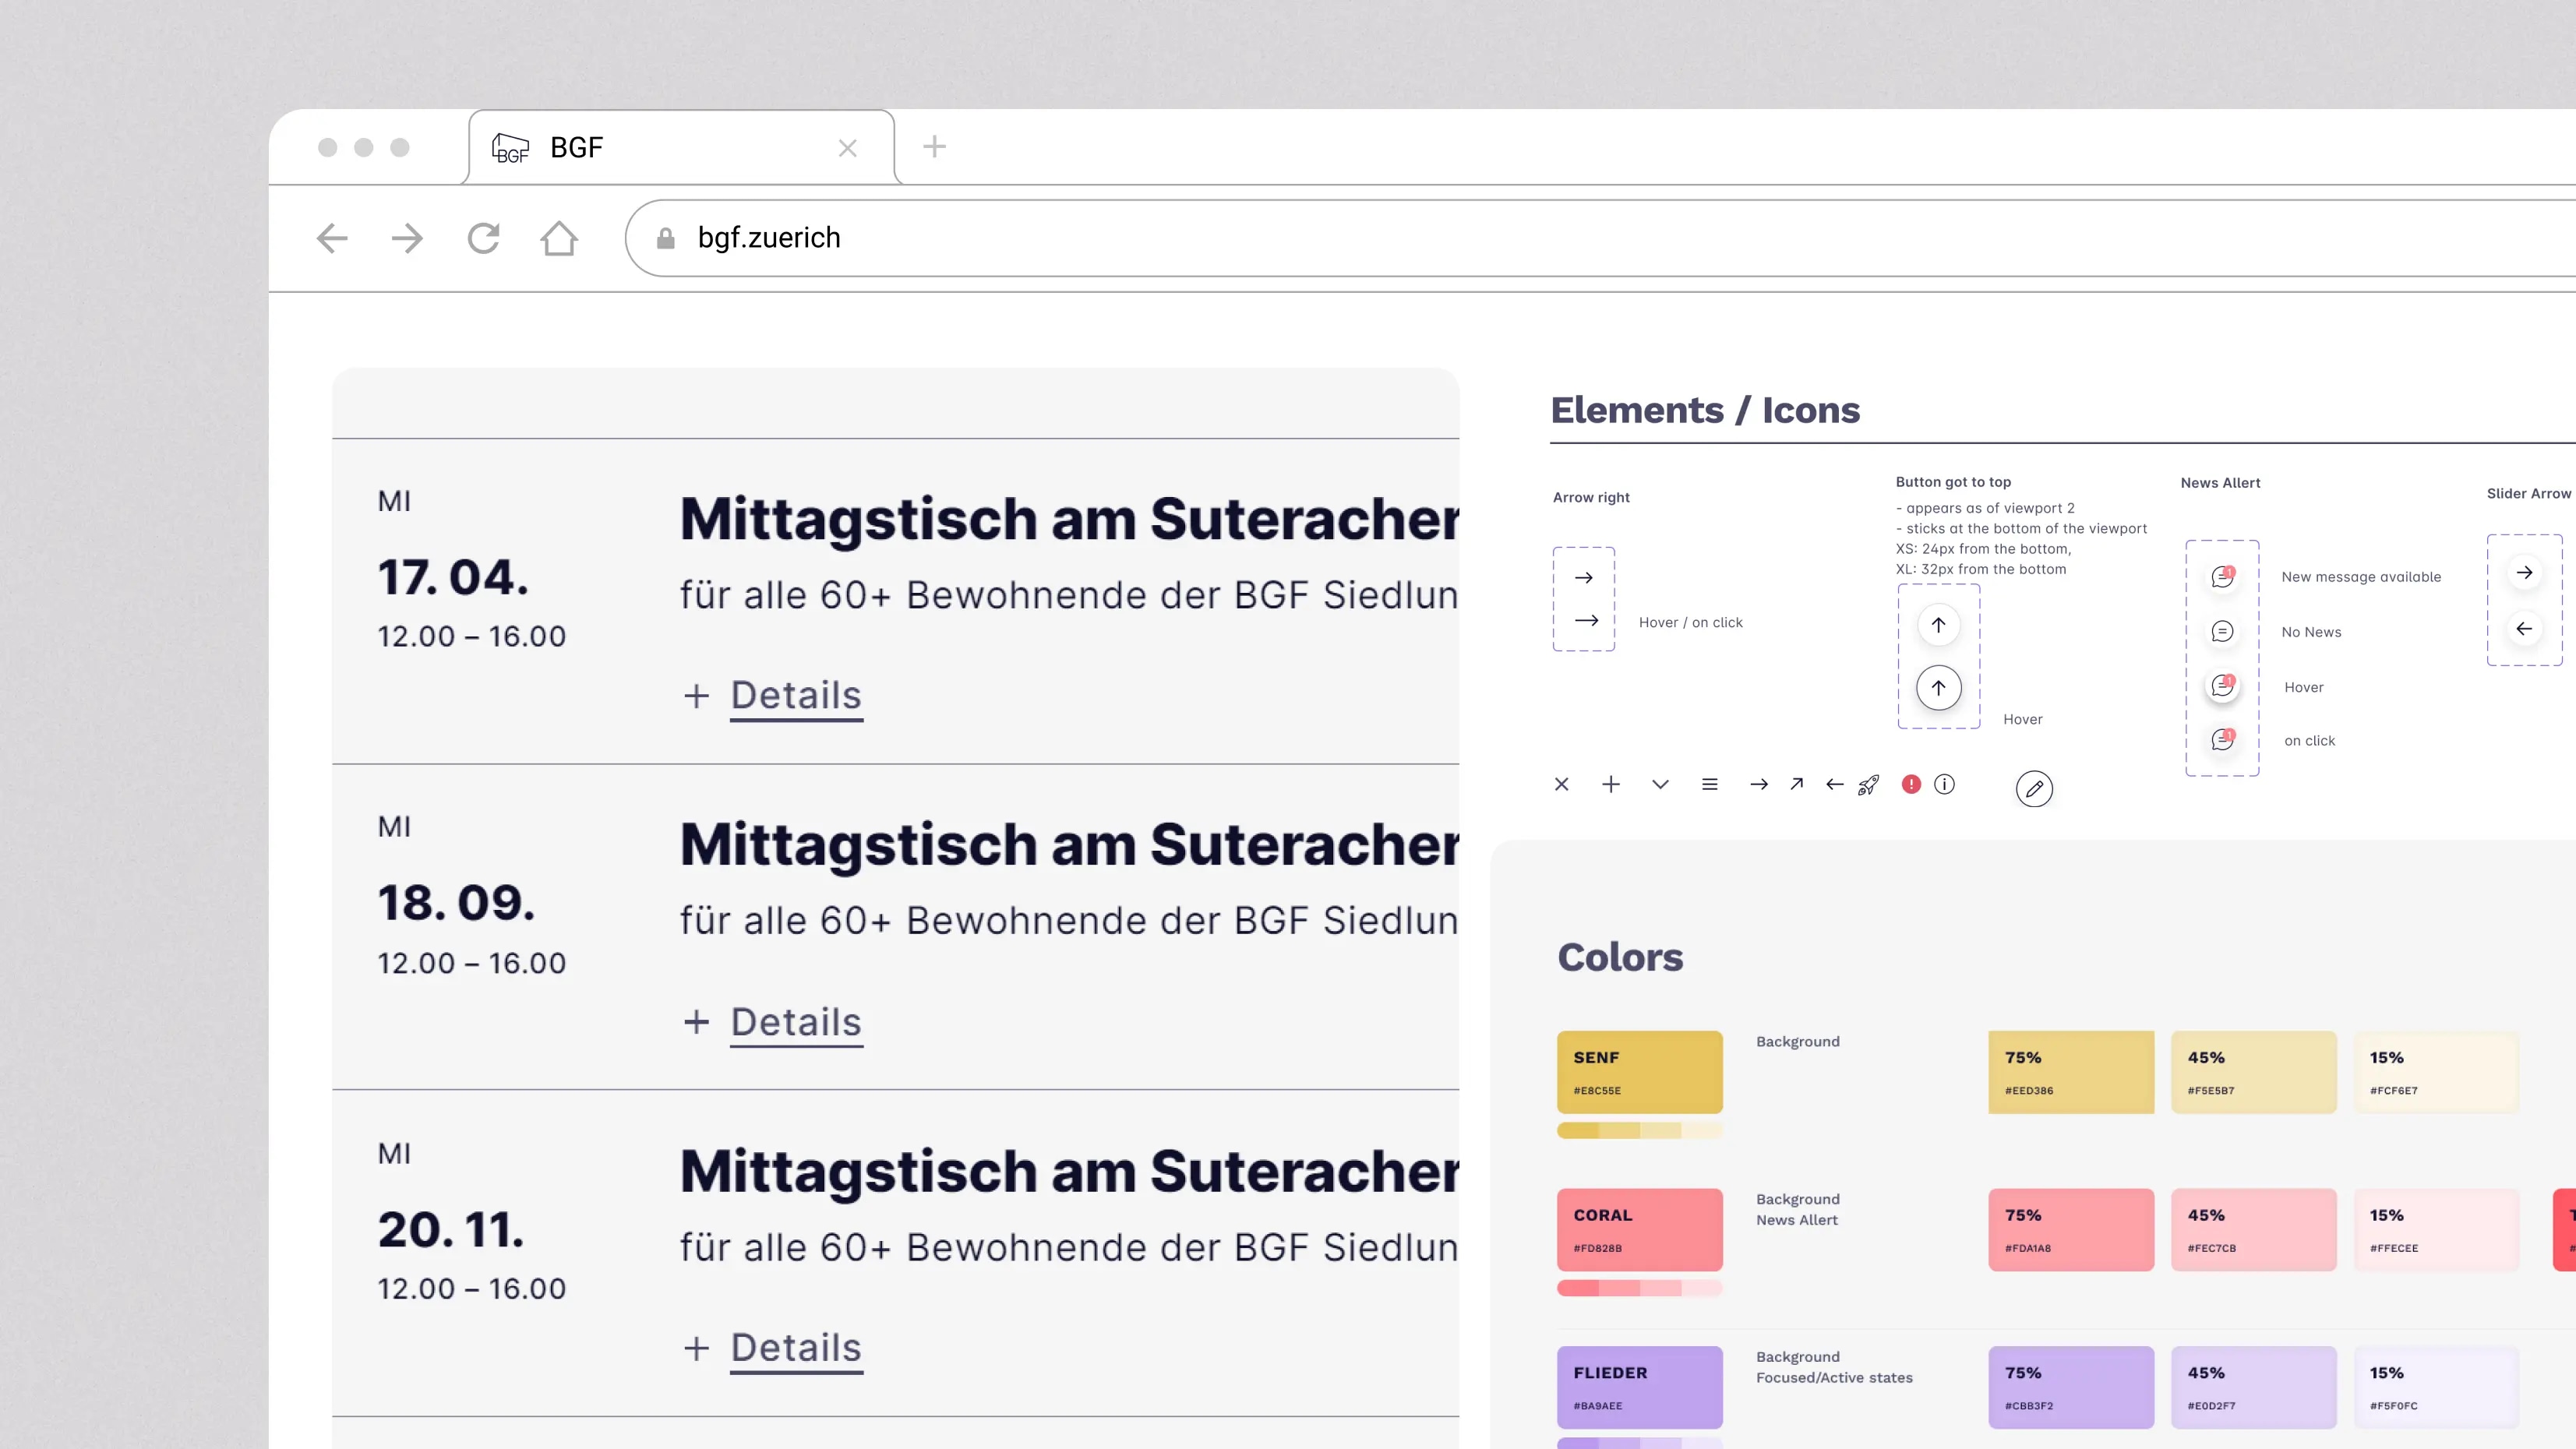Click the left arrow in the bottom icon row
The image size is (2576, 1449).
click(1834, 785)
